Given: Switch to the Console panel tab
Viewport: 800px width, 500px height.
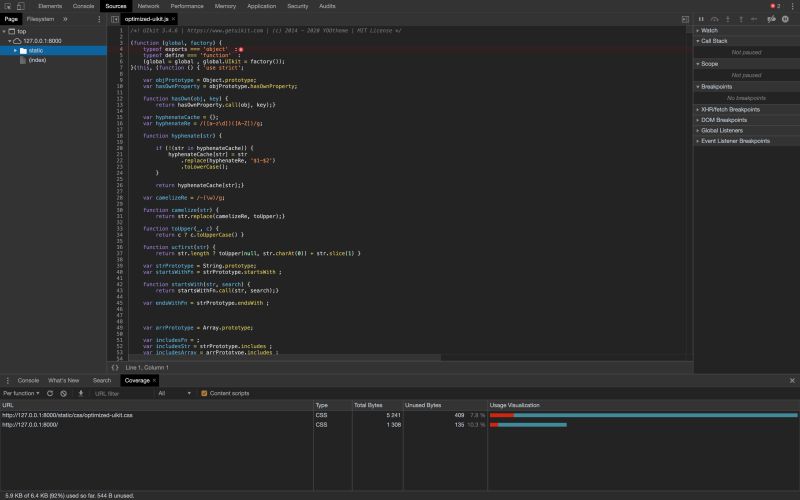Looking at the screenshot, I should [x=84, y=6].
